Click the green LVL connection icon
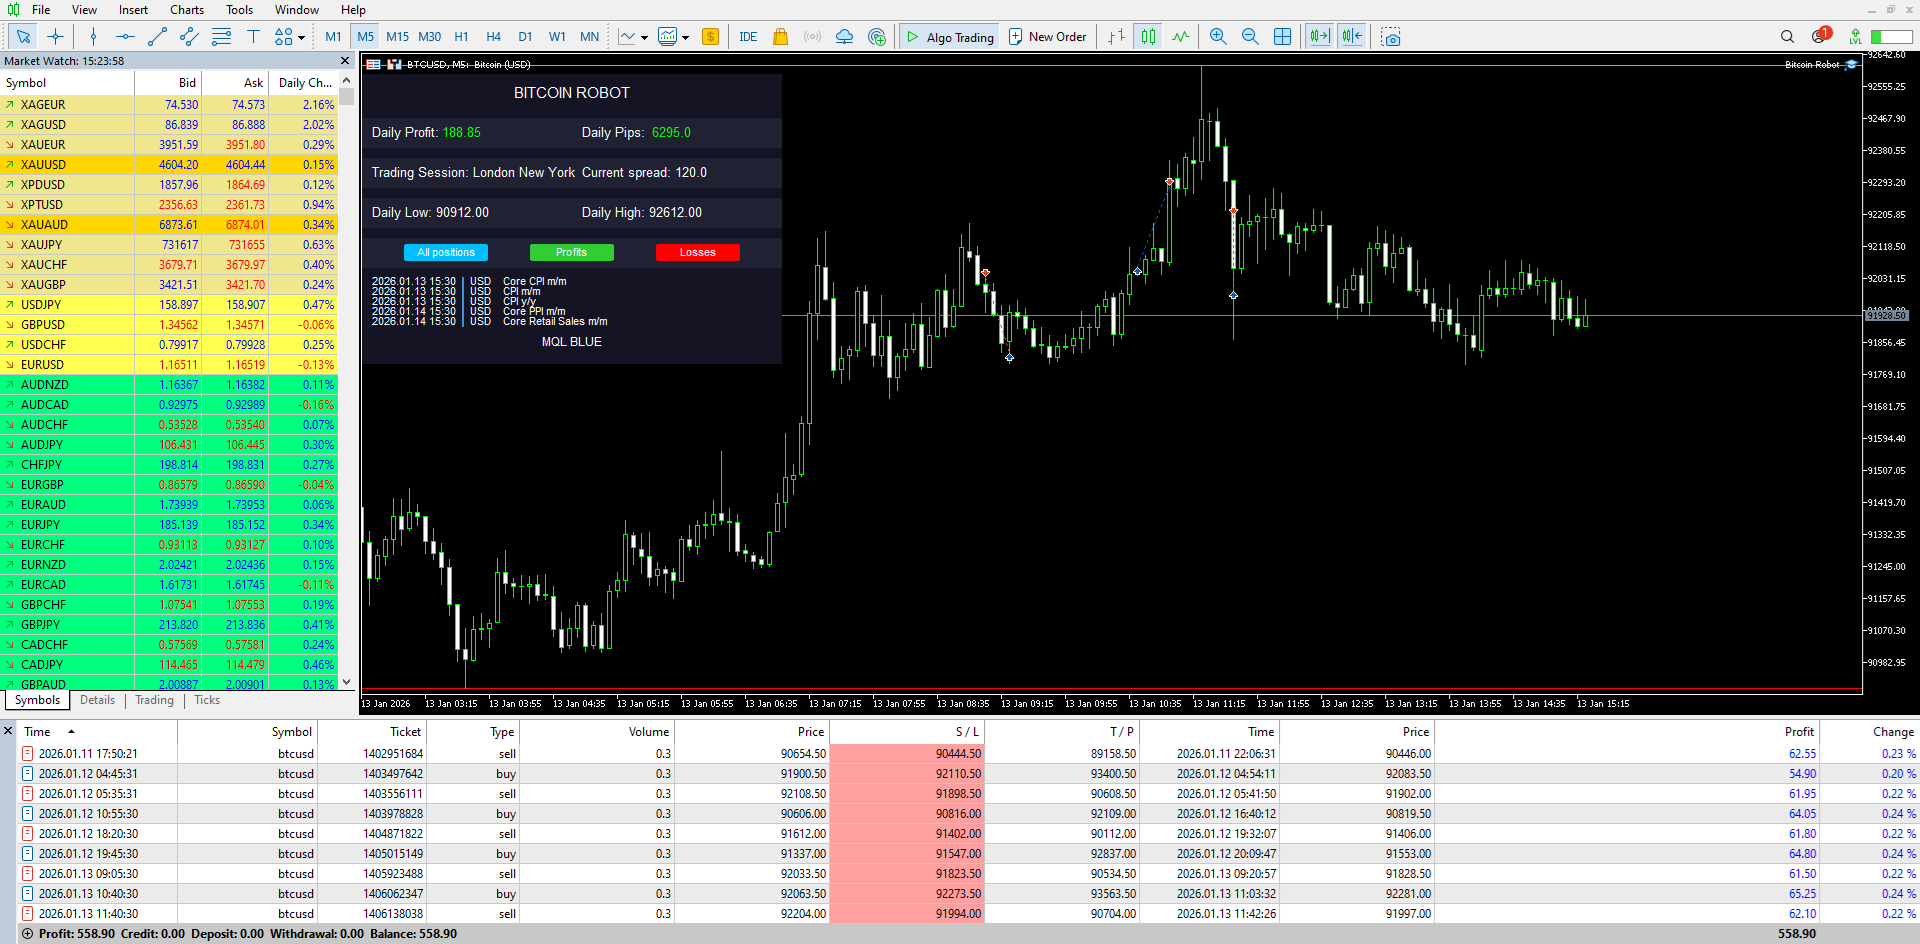The height and width of the screenshot is (944, 1920). click(x=1855, y=37)
